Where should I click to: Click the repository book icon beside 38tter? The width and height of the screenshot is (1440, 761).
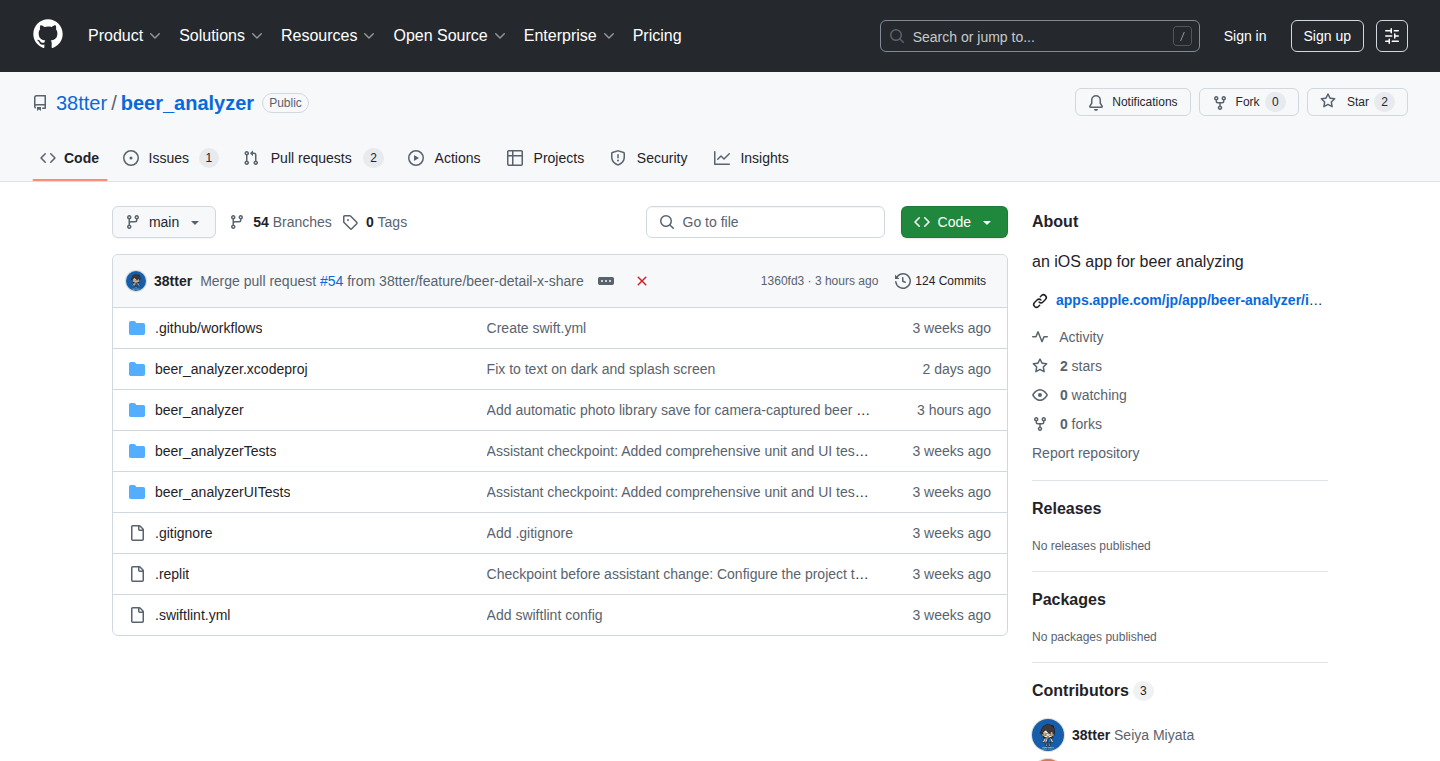(40, 103)
